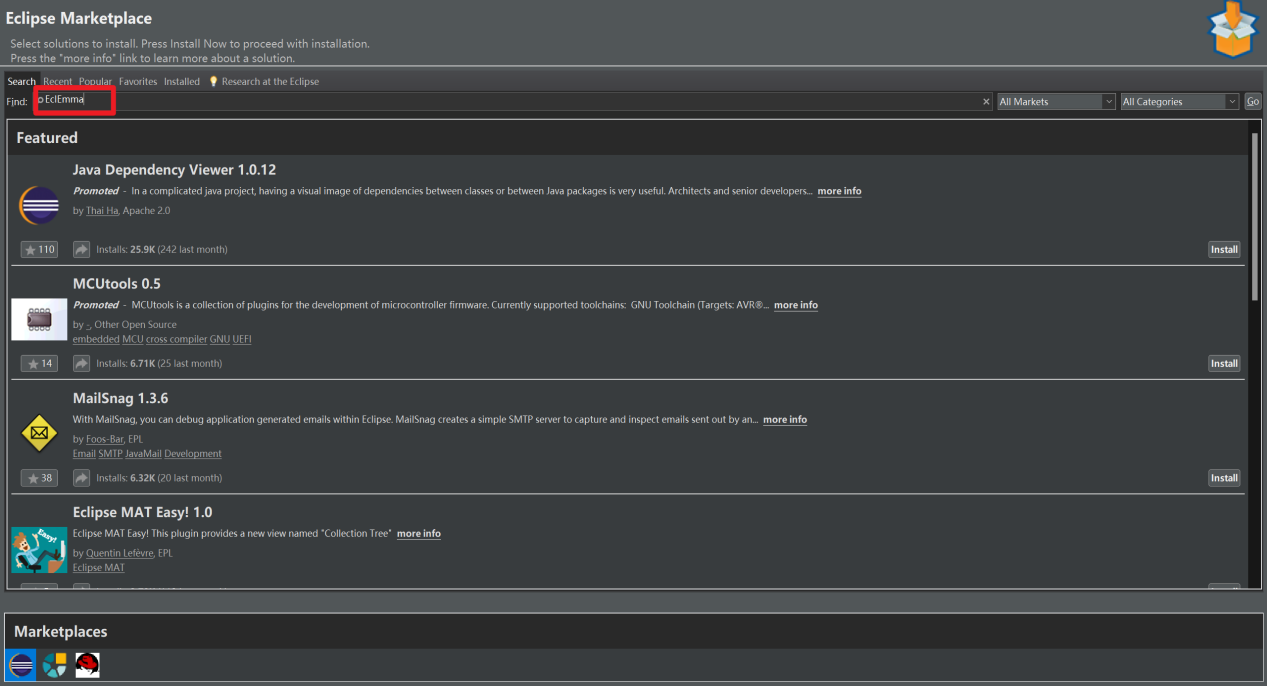Screen dimensions: 1267x686
Task: Click the SMTP tag link
Action: coord(110,454)
